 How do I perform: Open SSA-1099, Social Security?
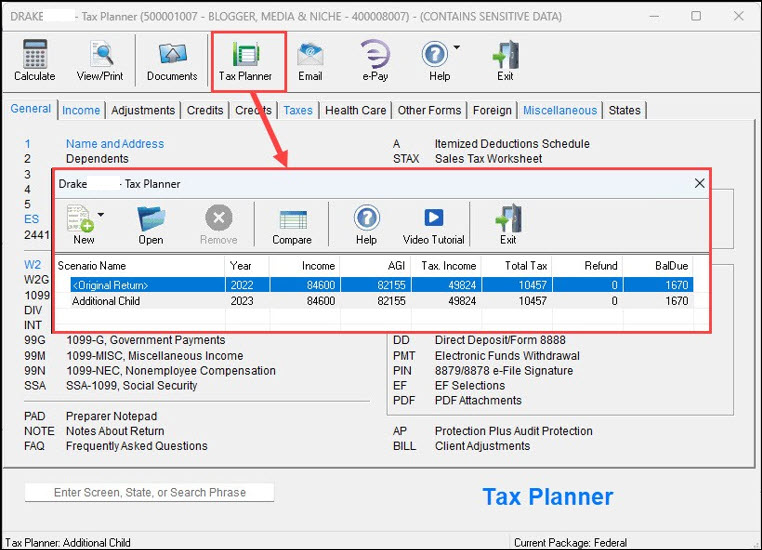coord(132,386)
